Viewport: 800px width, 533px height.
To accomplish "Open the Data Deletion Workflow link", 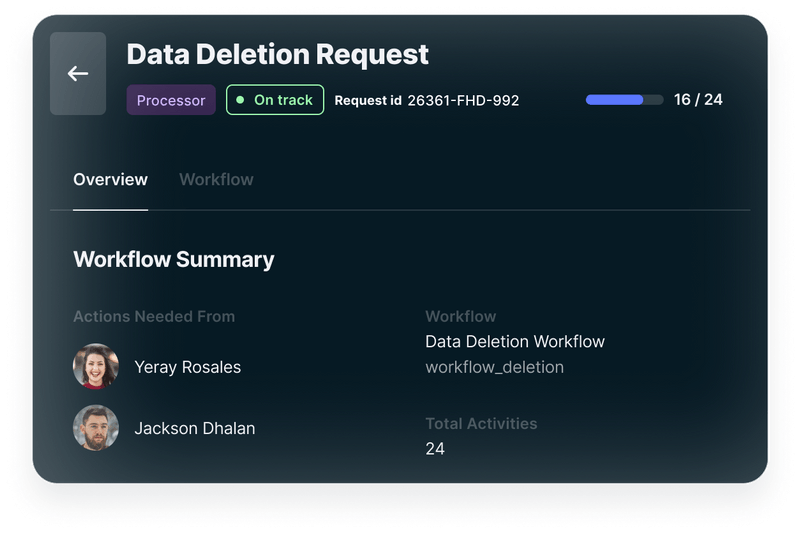I will coord(515,341).
